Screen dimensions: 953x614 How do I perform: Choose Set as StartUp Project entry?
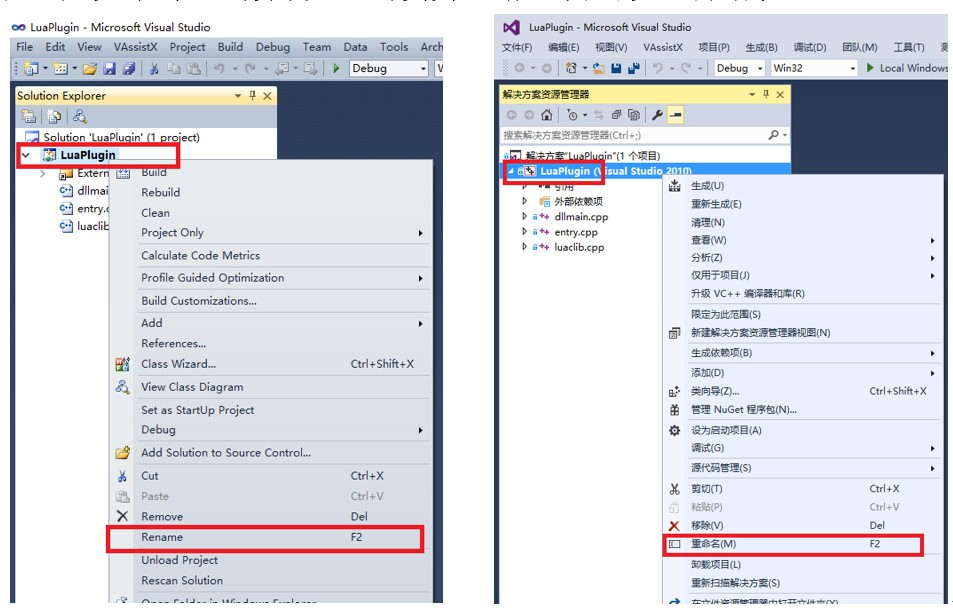click(270, 410)
